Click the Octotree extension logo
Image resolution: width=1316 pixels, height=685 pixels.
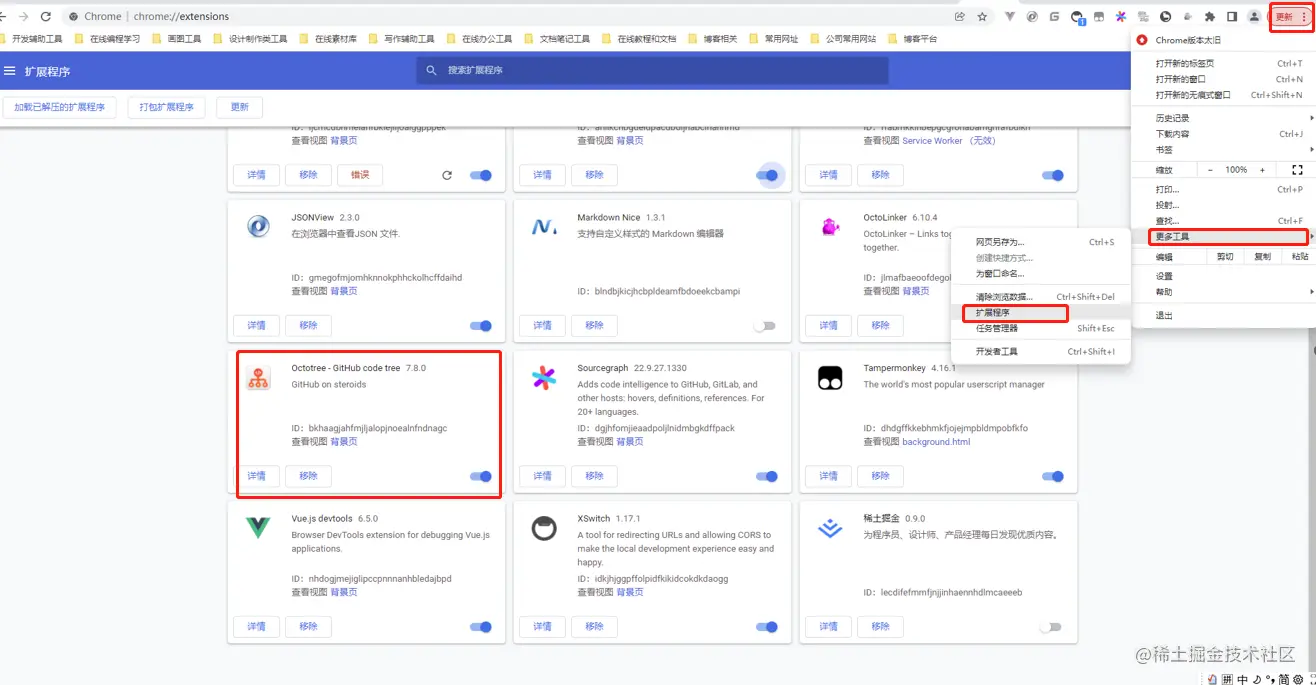tap(258, 377)
